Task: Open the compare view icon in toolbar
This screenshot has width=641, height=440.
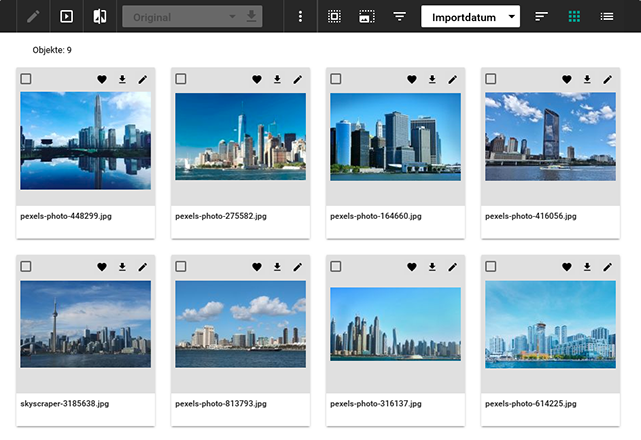Action: [x=99, y=16]
